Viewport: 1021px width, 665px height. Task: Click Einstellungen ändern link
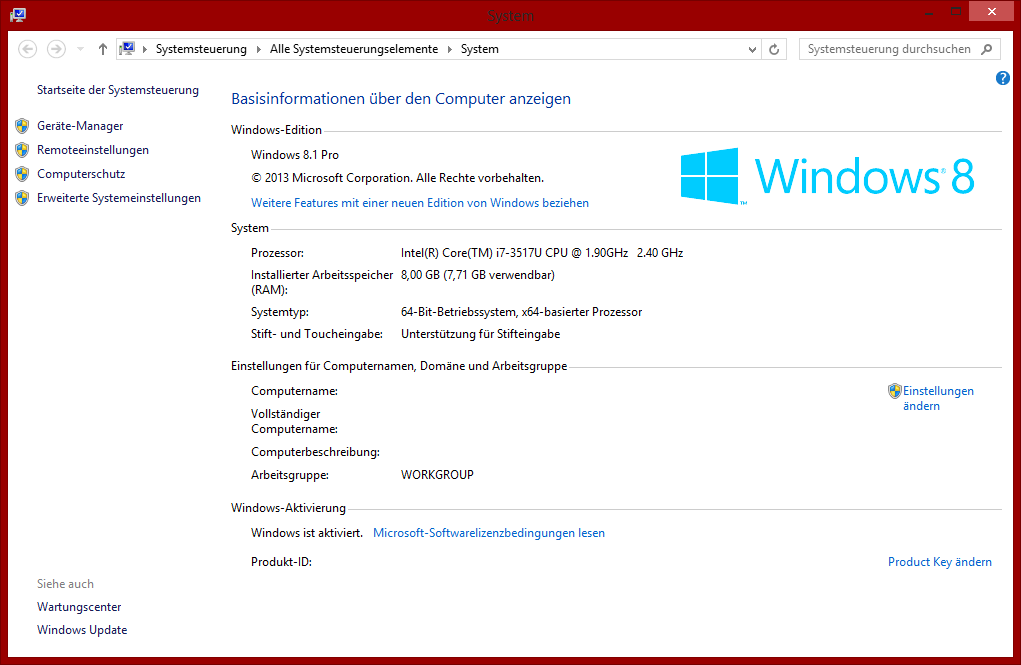[938, 398]
